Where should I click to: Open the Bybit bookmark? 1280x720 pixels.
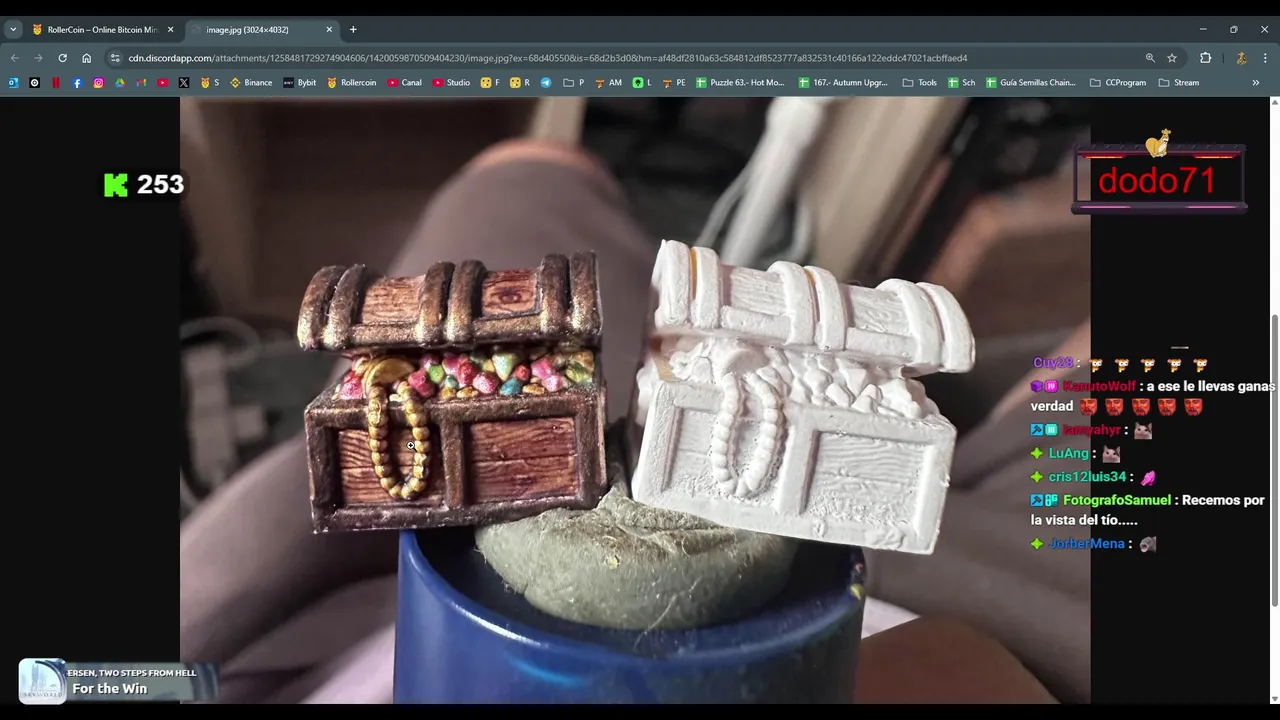coord(300,83)
